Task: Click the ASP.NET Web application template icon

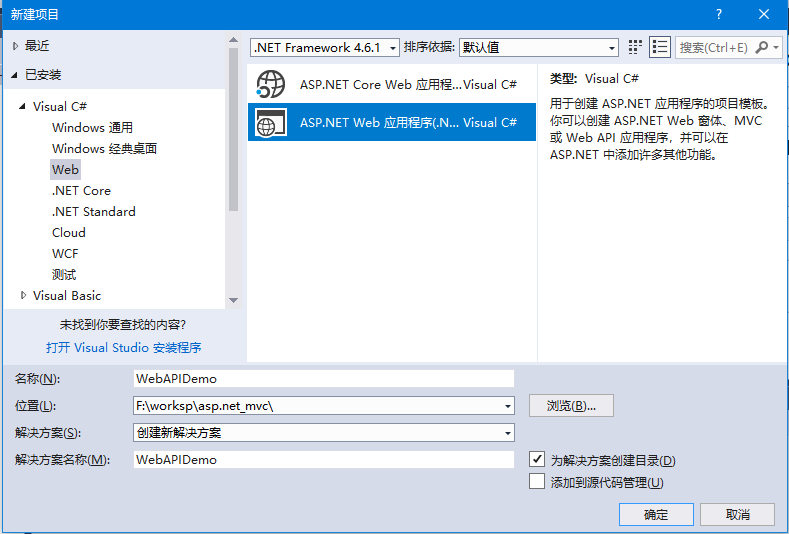Action: 271,123
